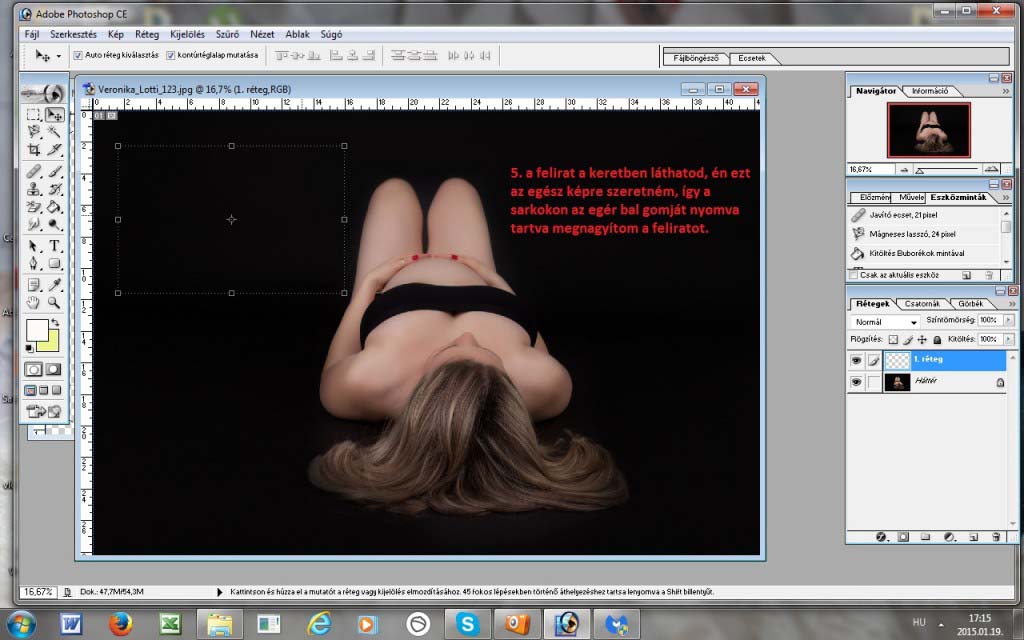Expand the Színtömörség opacity arrow

[x=1008, y=321]
